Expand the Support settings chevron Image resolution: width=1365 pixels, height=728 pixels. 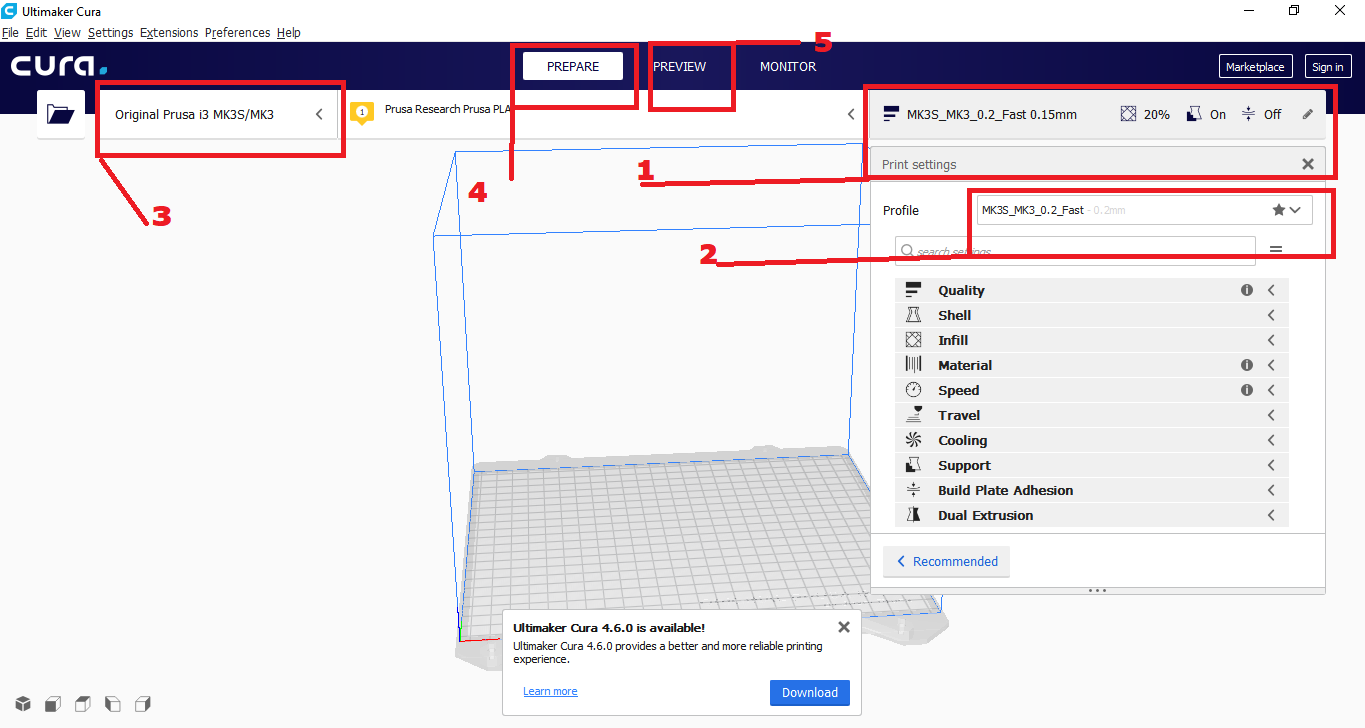click(1271, 465)
